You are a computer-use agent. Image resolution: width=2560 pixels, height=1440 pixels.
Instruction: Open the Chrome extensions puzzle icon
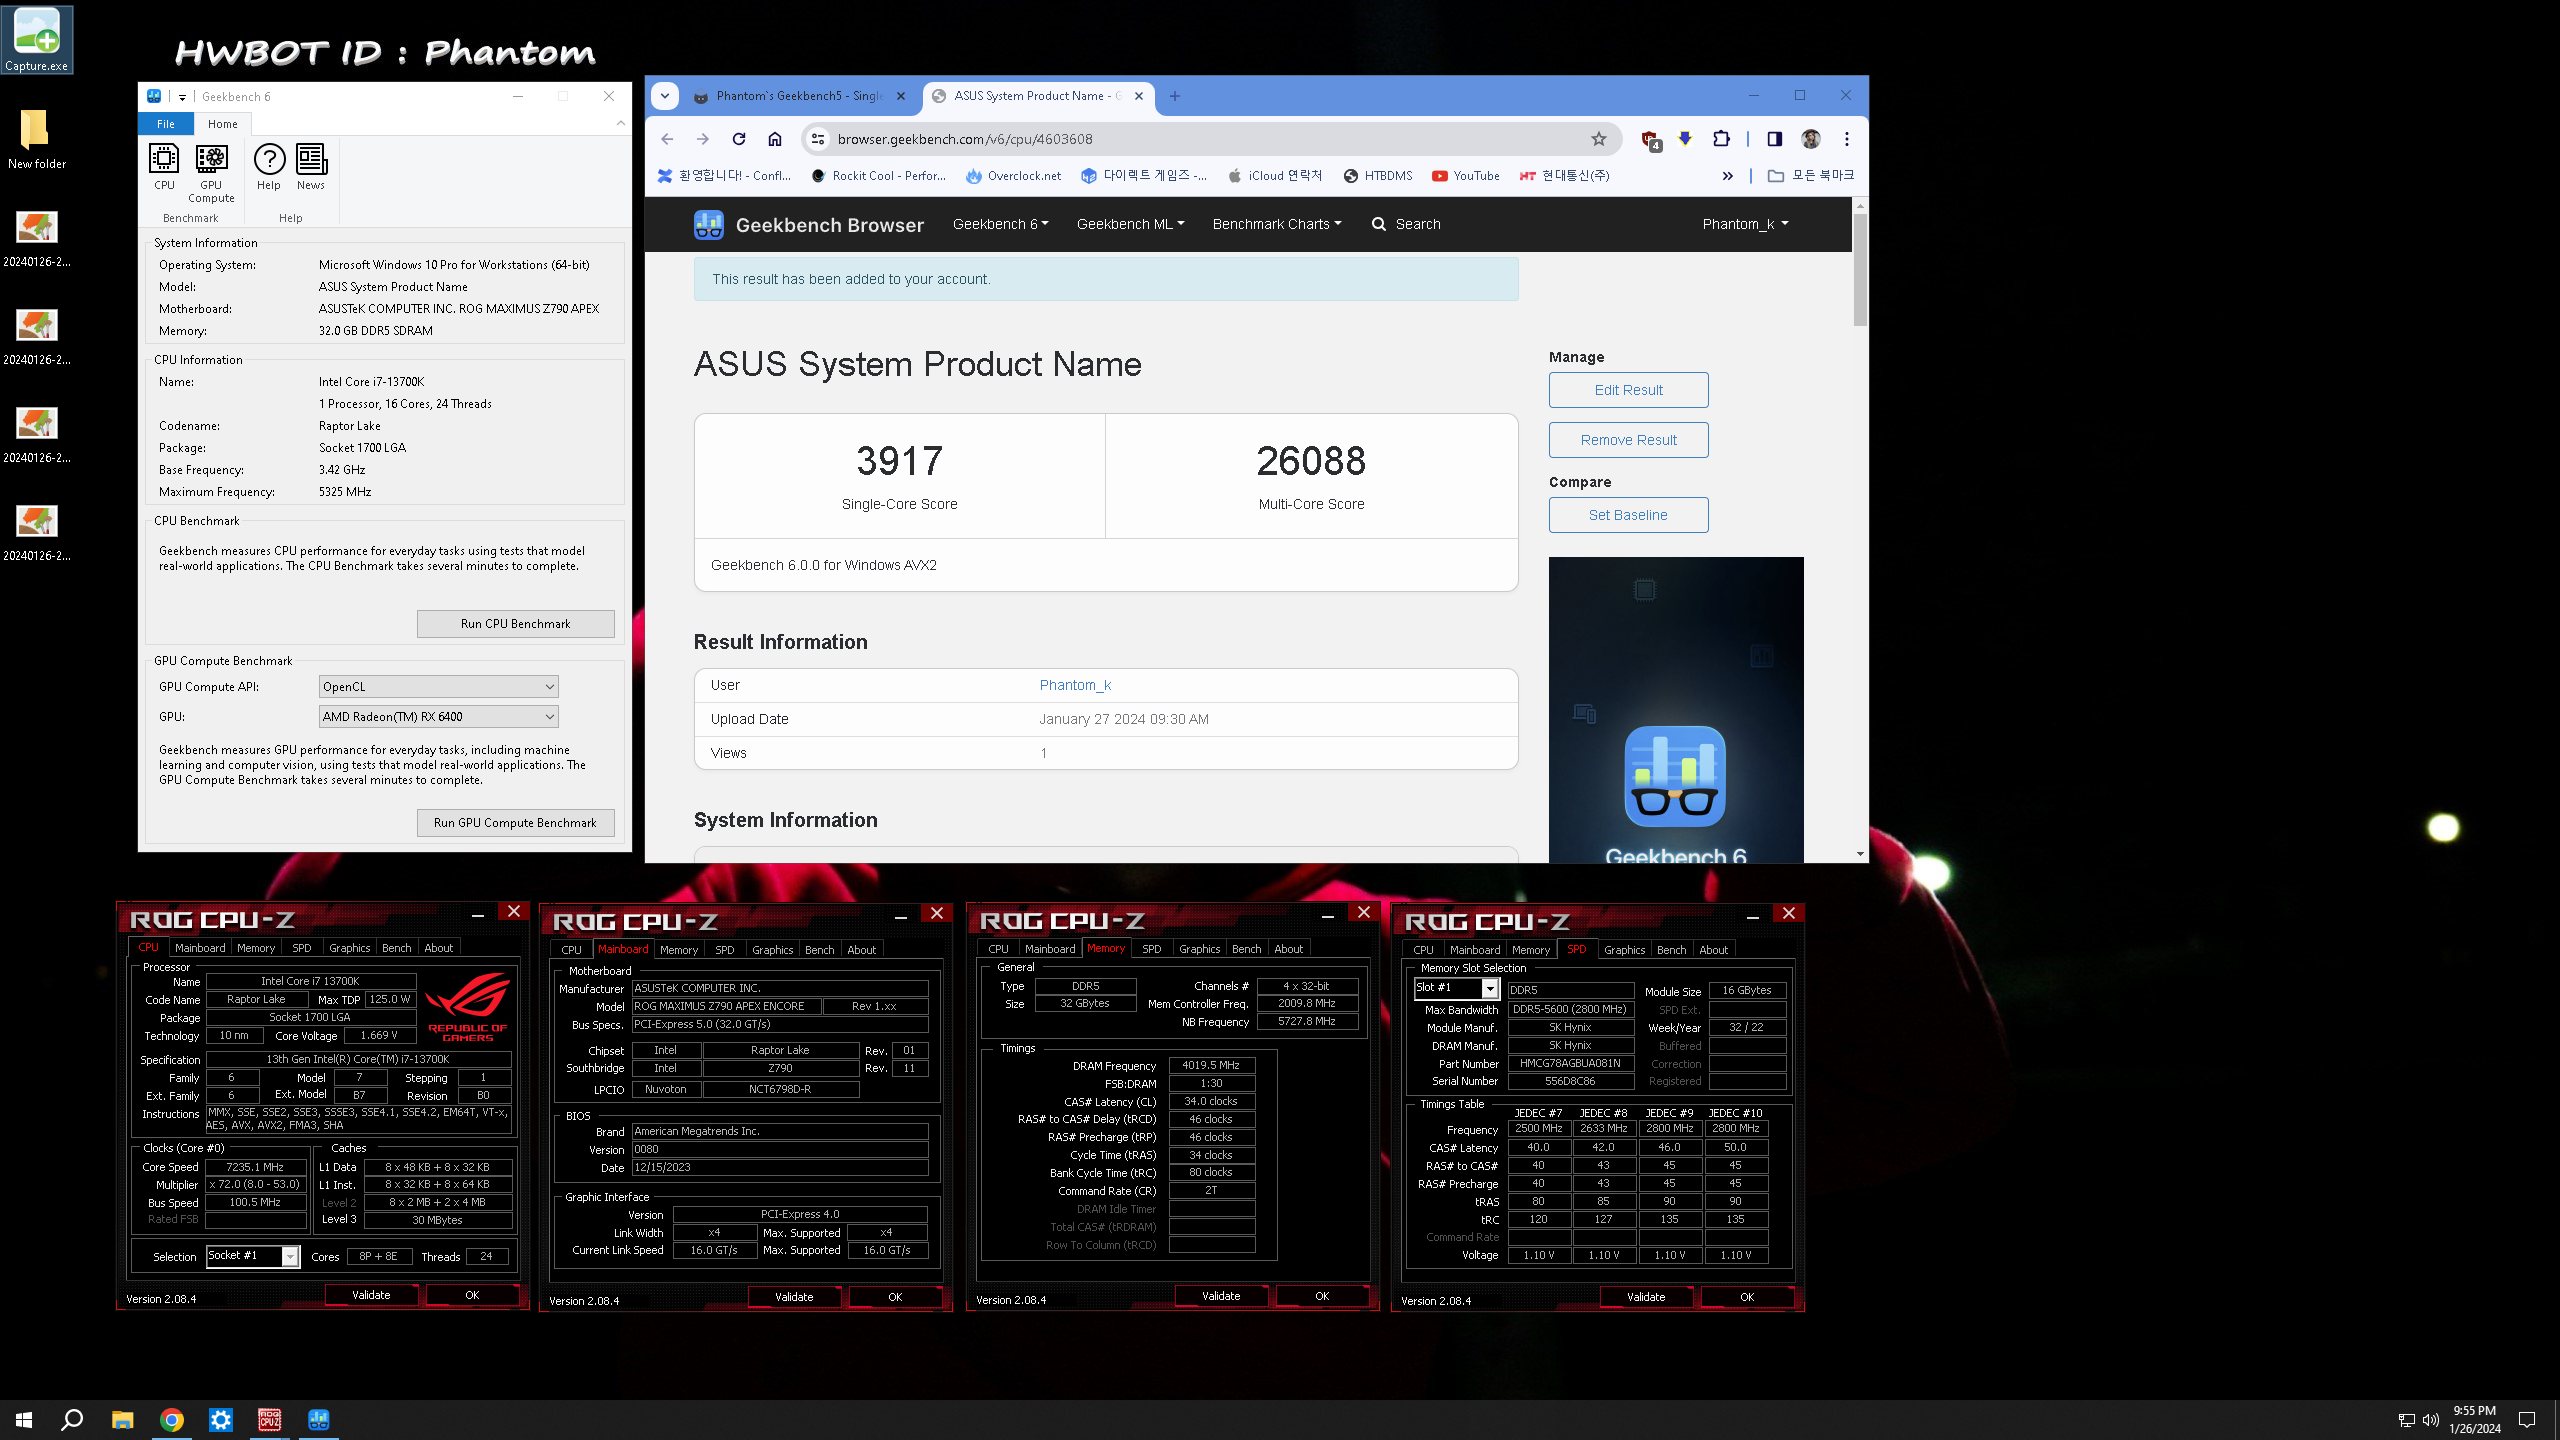coord(1721,139)
